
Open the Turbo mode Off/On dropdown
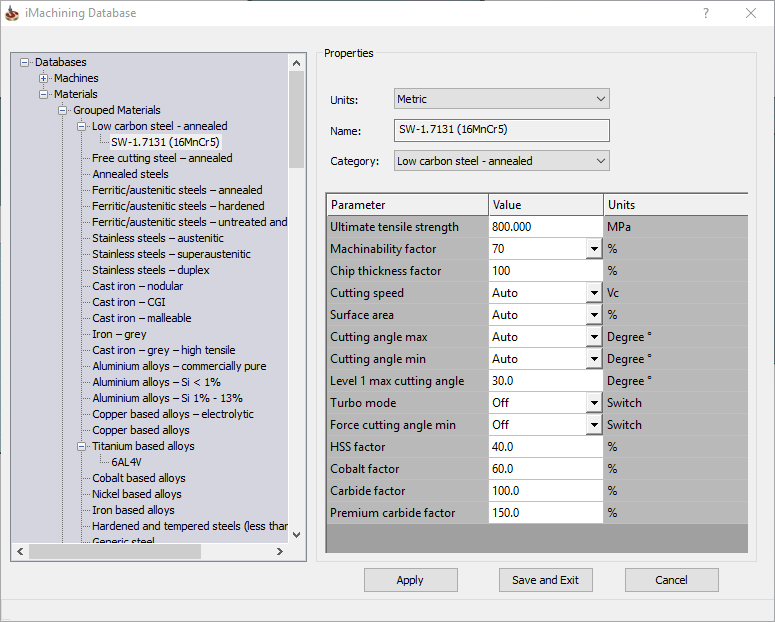pos(594,403)
